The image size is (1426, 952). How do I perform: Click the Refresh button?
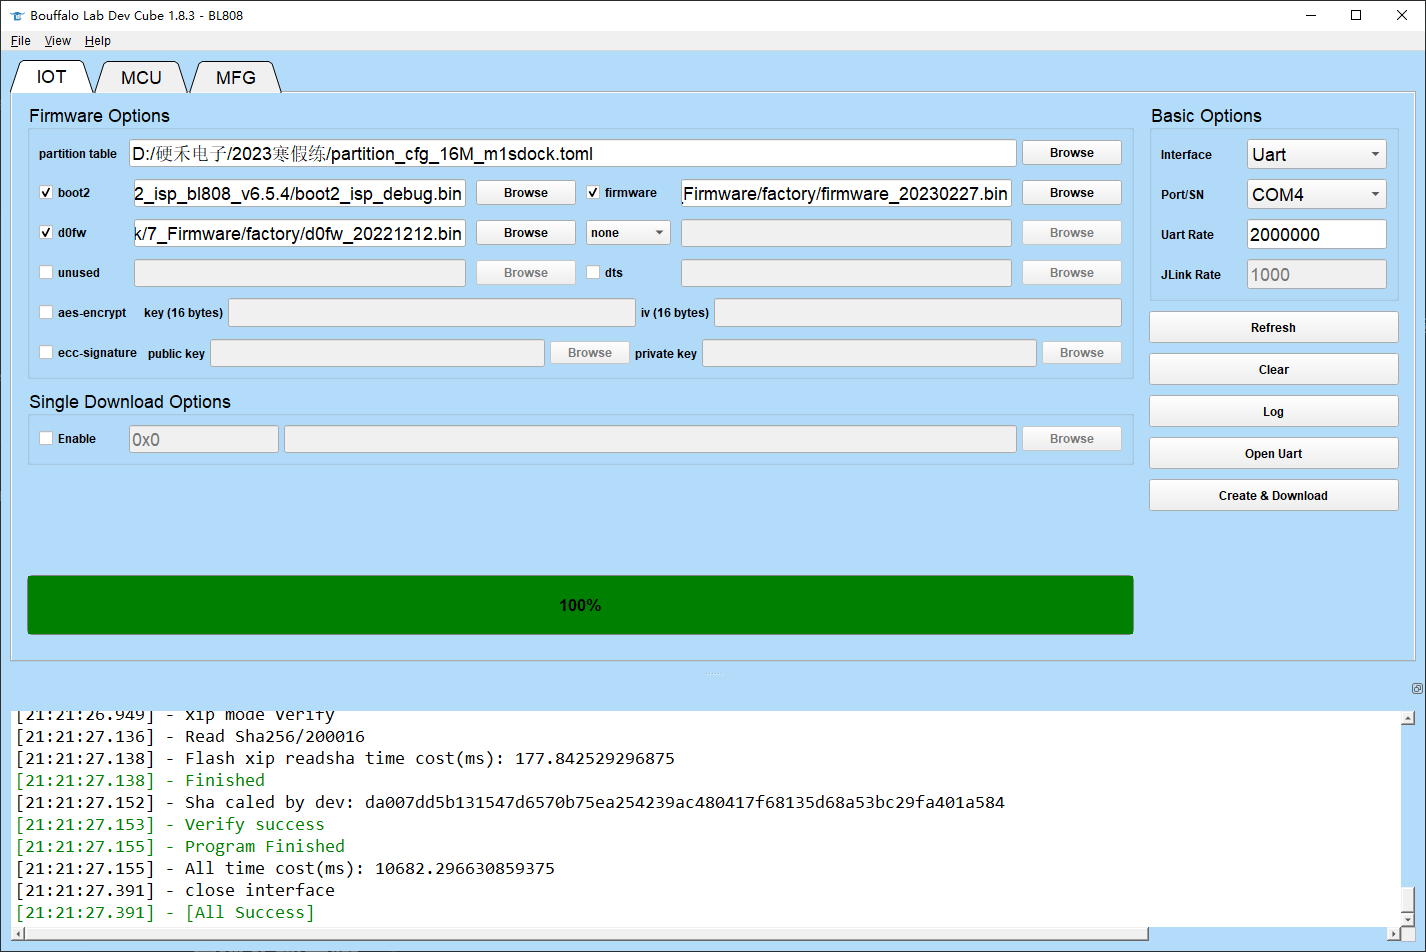click(x=1273, y=328)
